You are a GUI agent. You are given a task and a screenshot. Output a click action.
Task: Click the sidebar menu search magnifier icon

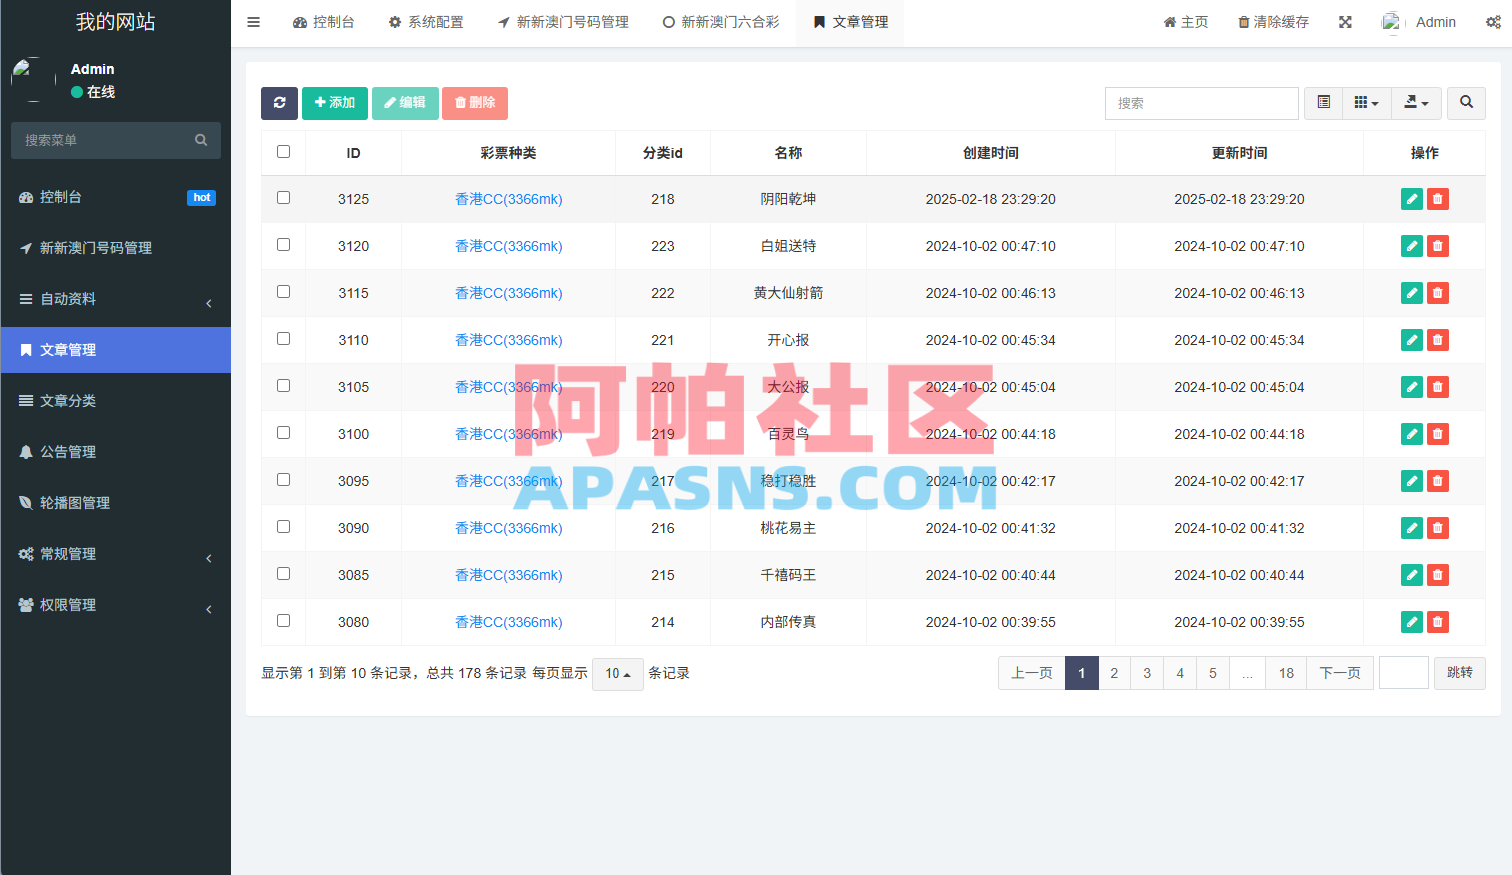point(201,140)
